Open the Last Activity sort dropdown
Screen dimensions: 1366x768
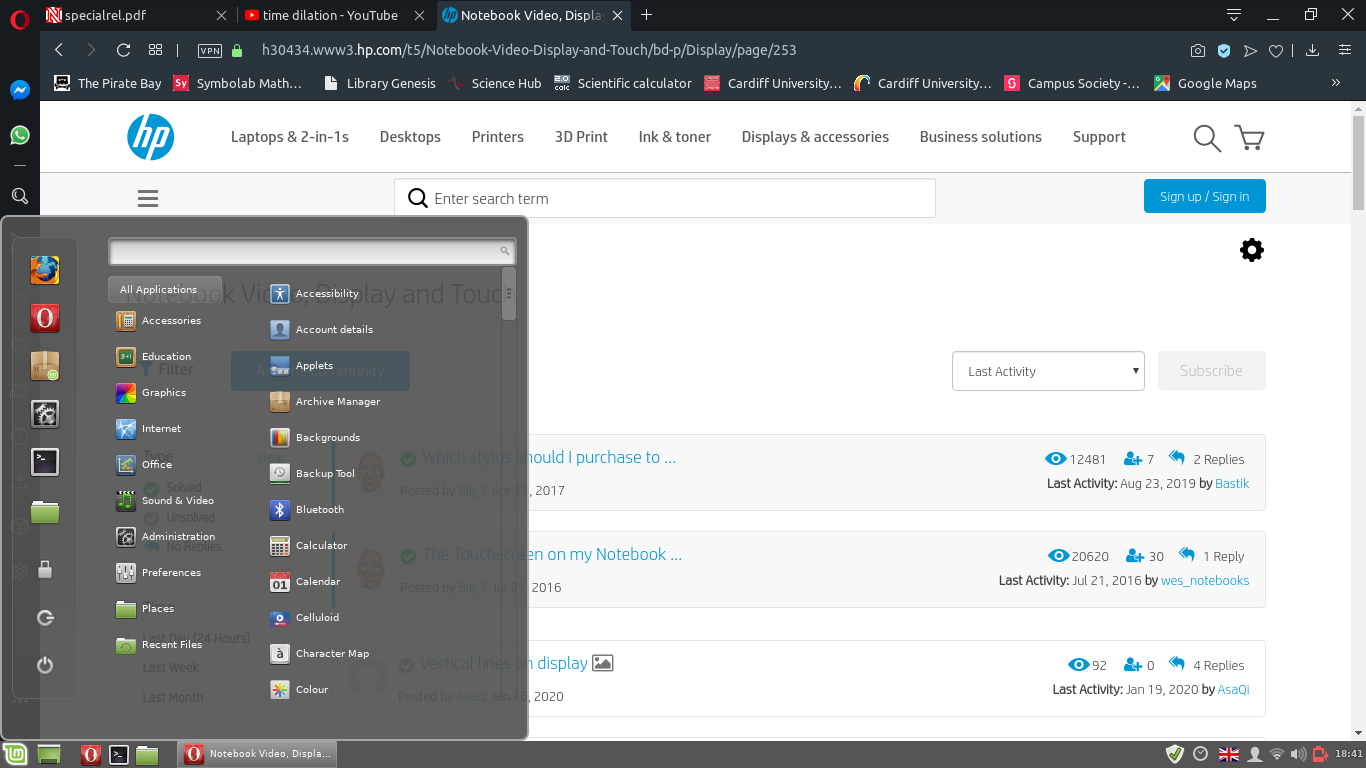pos(1048,371)
